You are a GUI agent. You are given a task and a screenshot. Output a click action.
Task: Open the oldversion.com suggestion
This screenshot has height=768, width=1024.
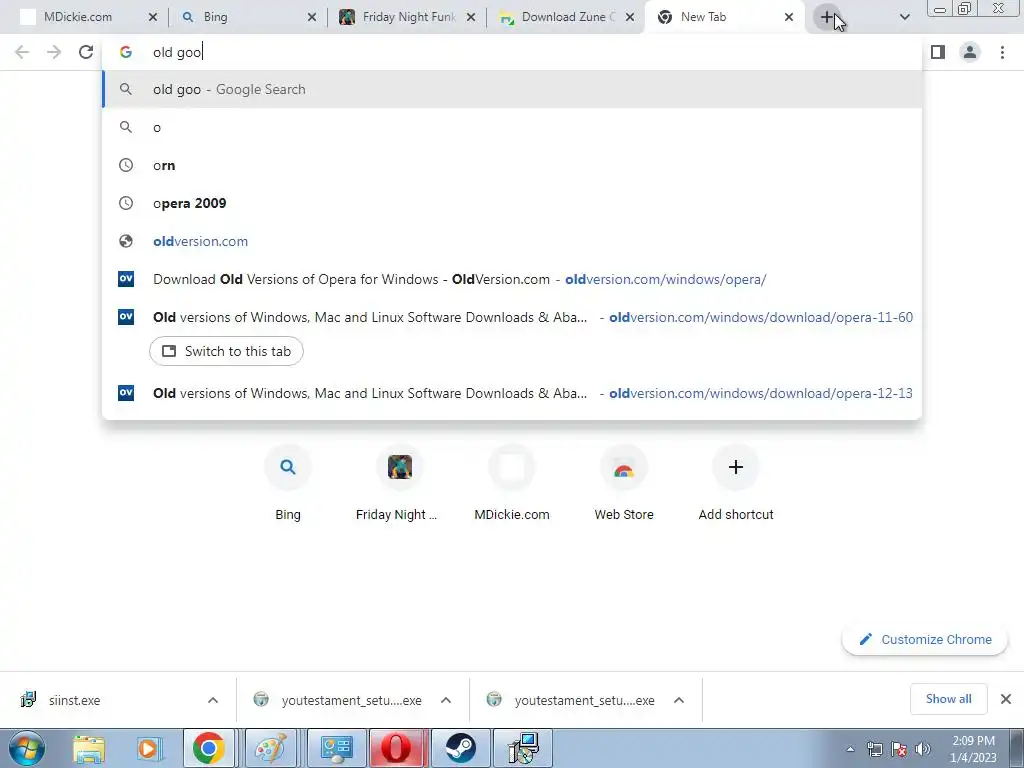(512, 241)
